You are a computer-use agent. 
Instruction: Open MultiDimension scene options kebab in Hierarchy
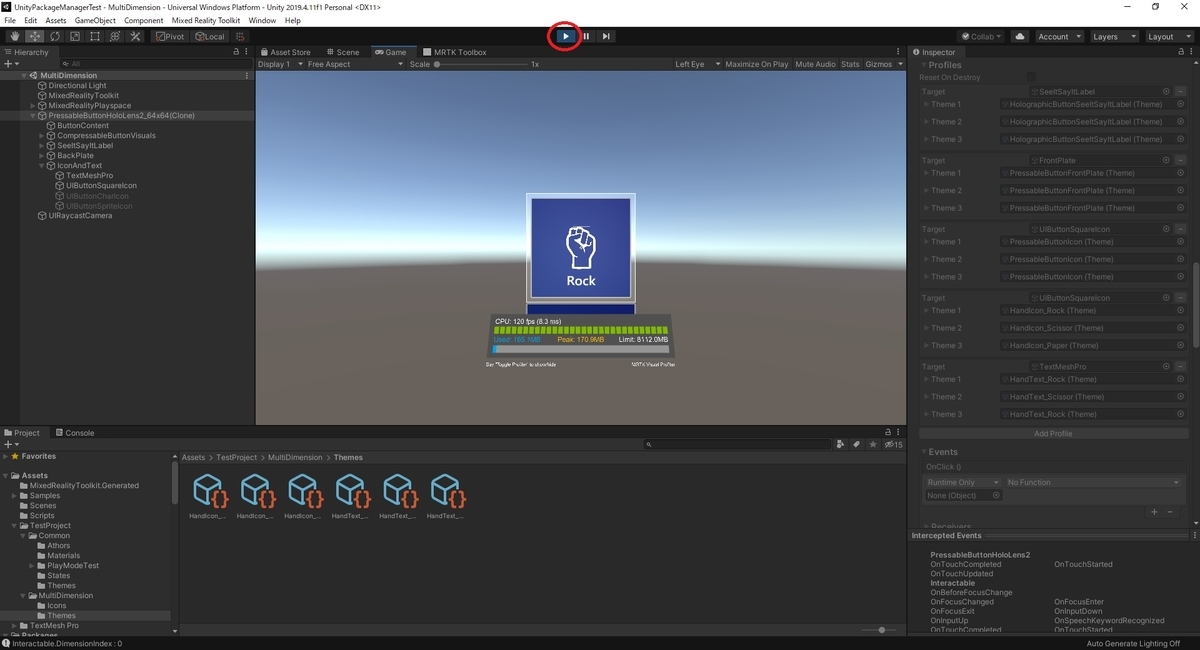[247, 75]
